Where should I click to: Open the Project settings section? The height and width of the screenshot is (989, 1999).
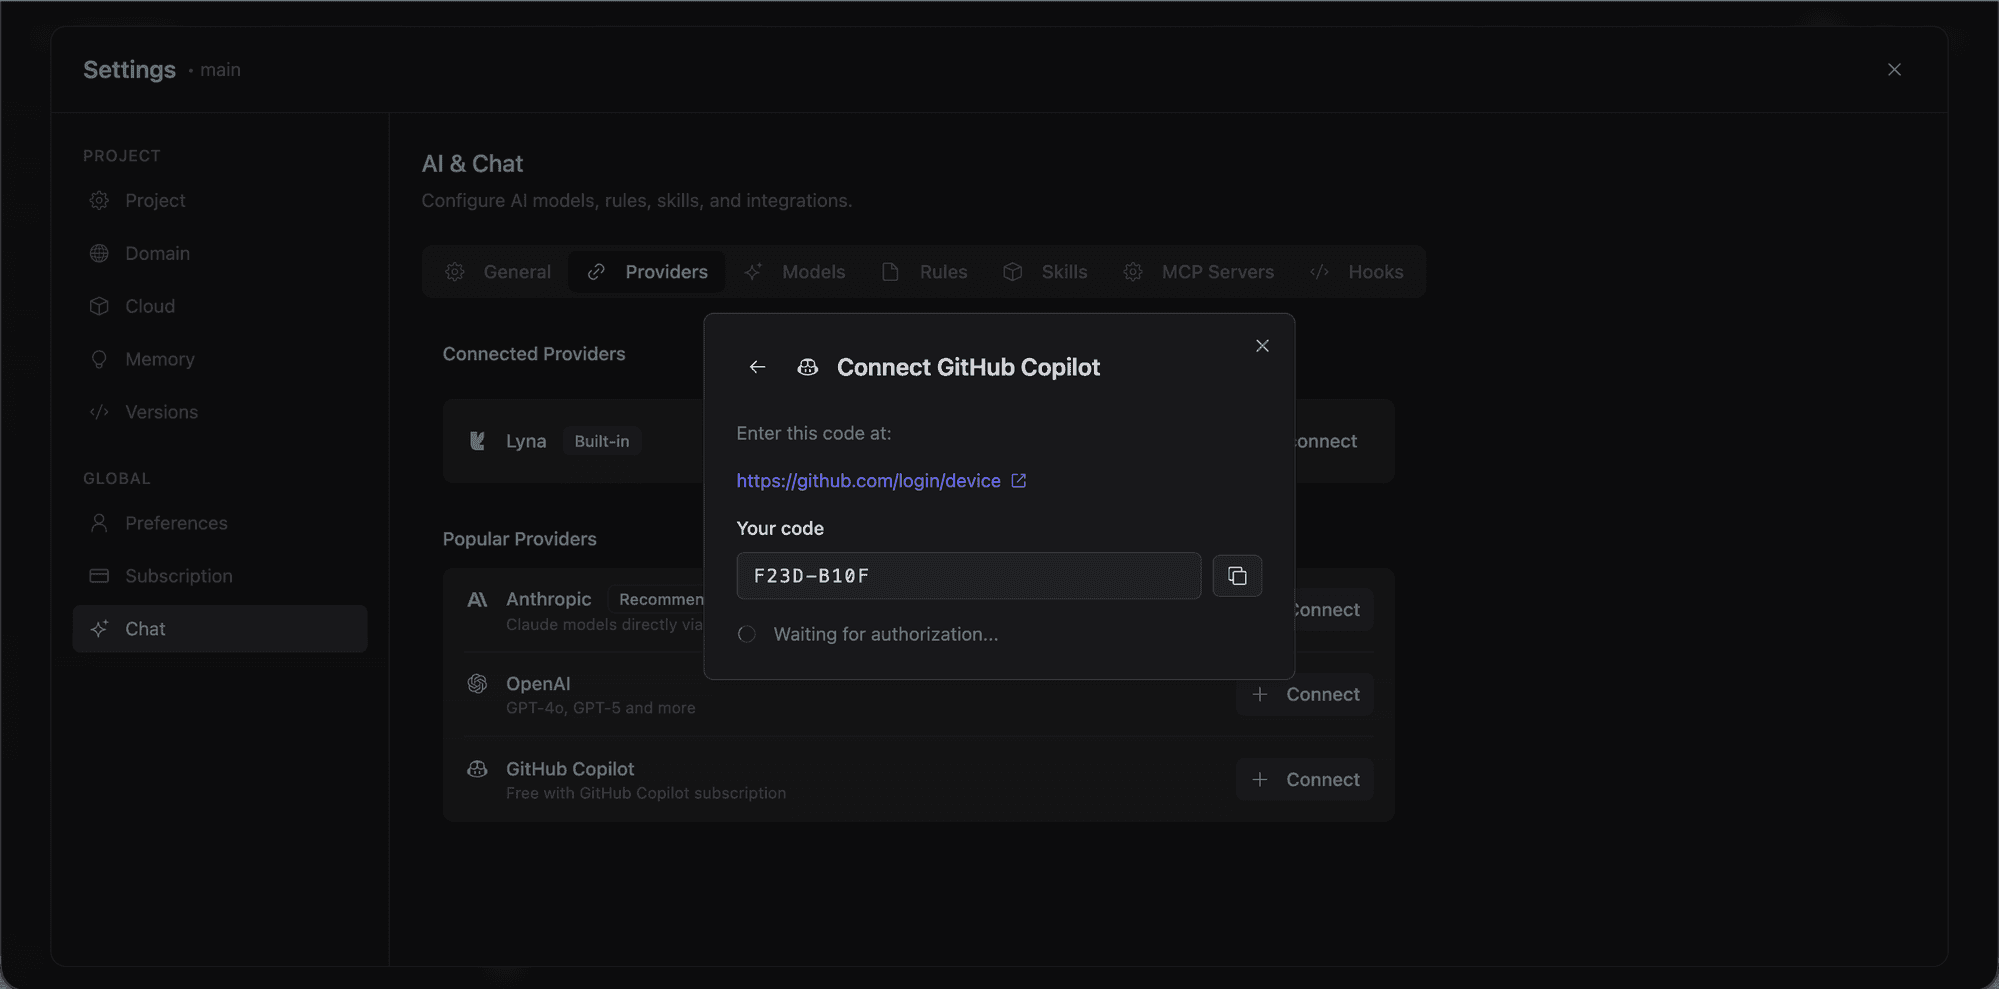click(154, 200)
